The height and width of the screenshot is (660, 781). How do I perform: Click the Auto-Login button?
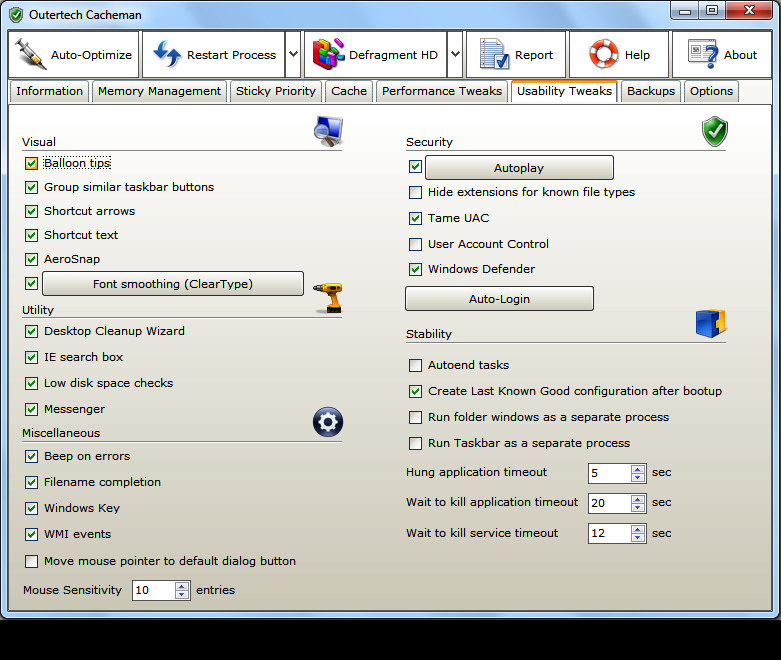pyautogui.click(x=499, y=299)
